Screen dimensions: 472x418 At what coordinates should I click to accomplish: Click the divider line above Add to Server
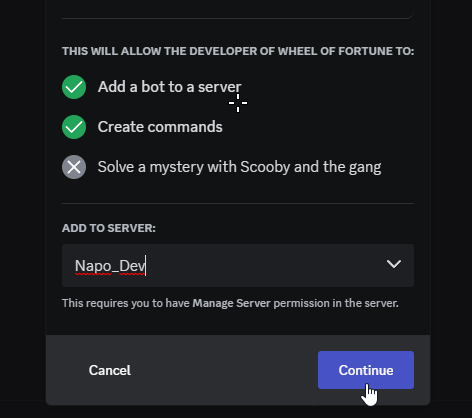pos(238,203)
